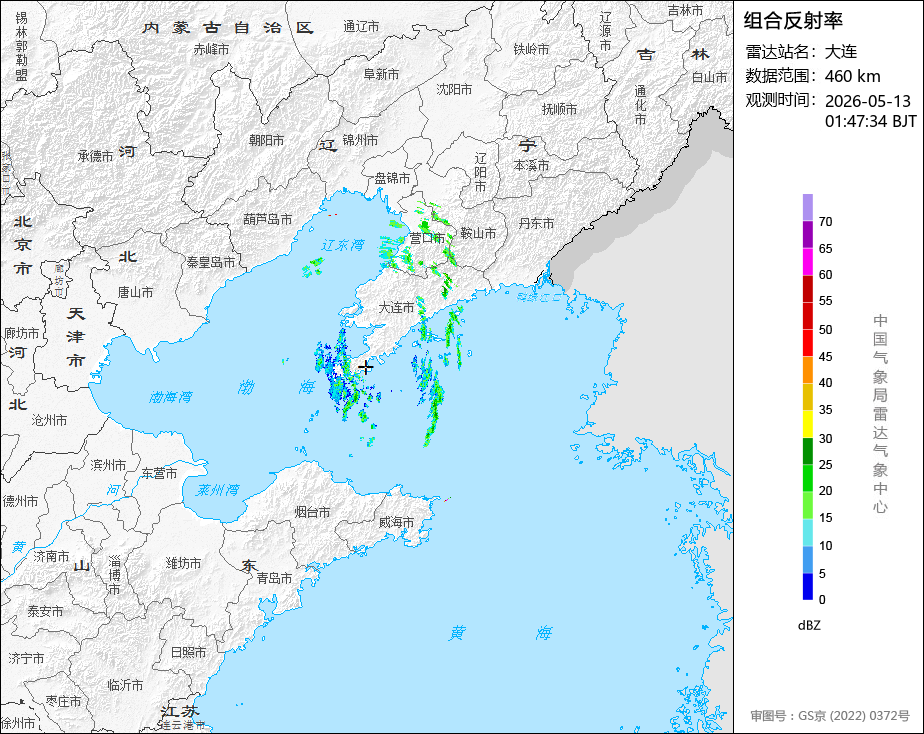
Task: Click the 铁岭市 city label
Action: [531, 49]
